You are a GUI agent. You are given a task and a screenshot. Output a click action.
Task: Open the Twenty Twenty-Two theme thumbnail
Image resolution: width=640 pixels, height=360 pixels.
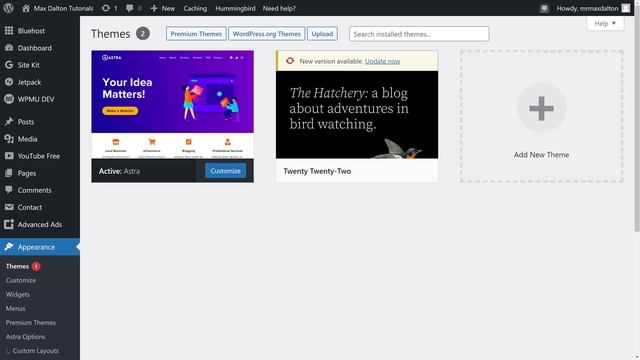[357, 115]
